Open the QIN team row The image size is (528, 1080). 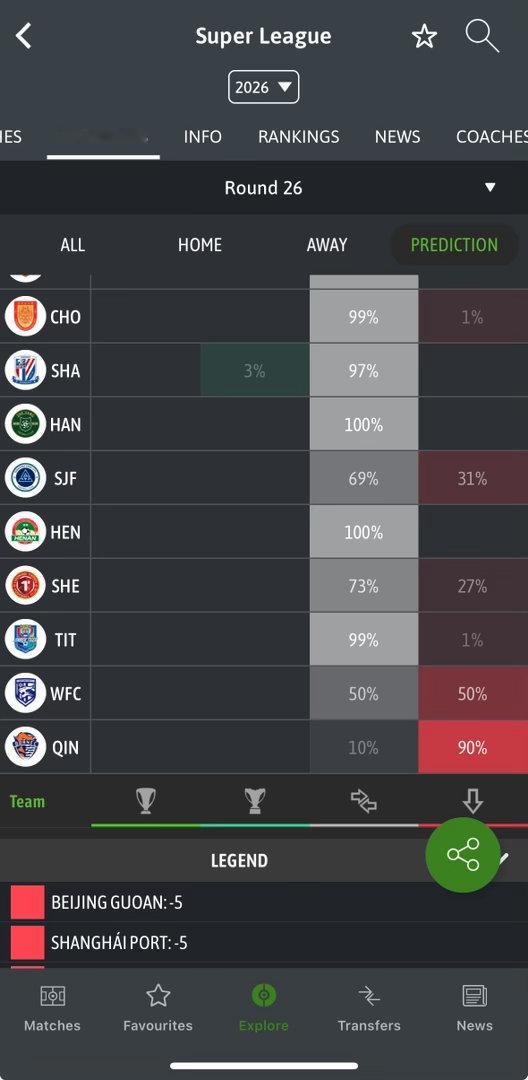(264, 747)
